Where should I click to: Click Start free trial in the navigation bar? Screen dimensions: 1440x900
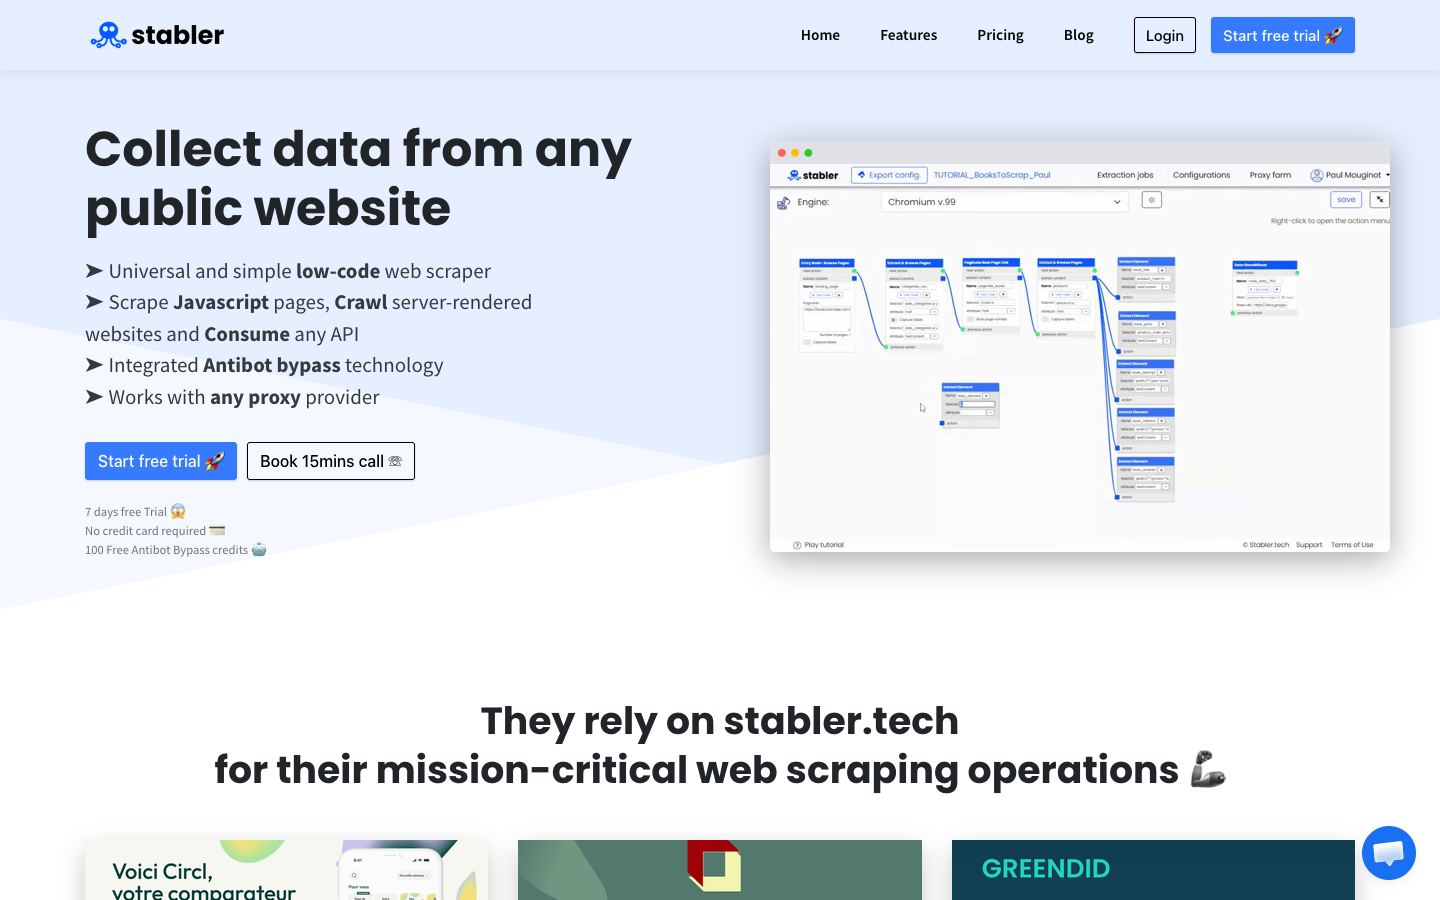[1282, 35]
